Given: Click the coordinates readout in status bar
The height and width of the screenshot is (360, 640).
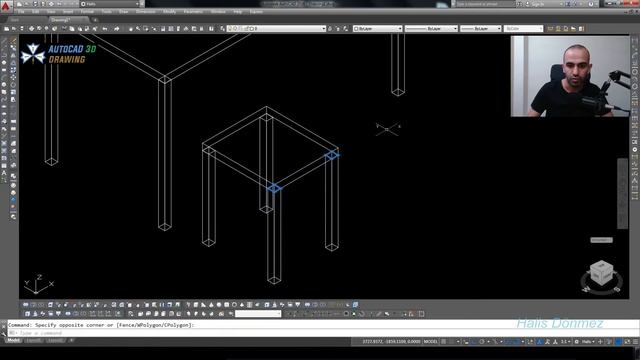Looking at the screenshot, I should [390, 342].
